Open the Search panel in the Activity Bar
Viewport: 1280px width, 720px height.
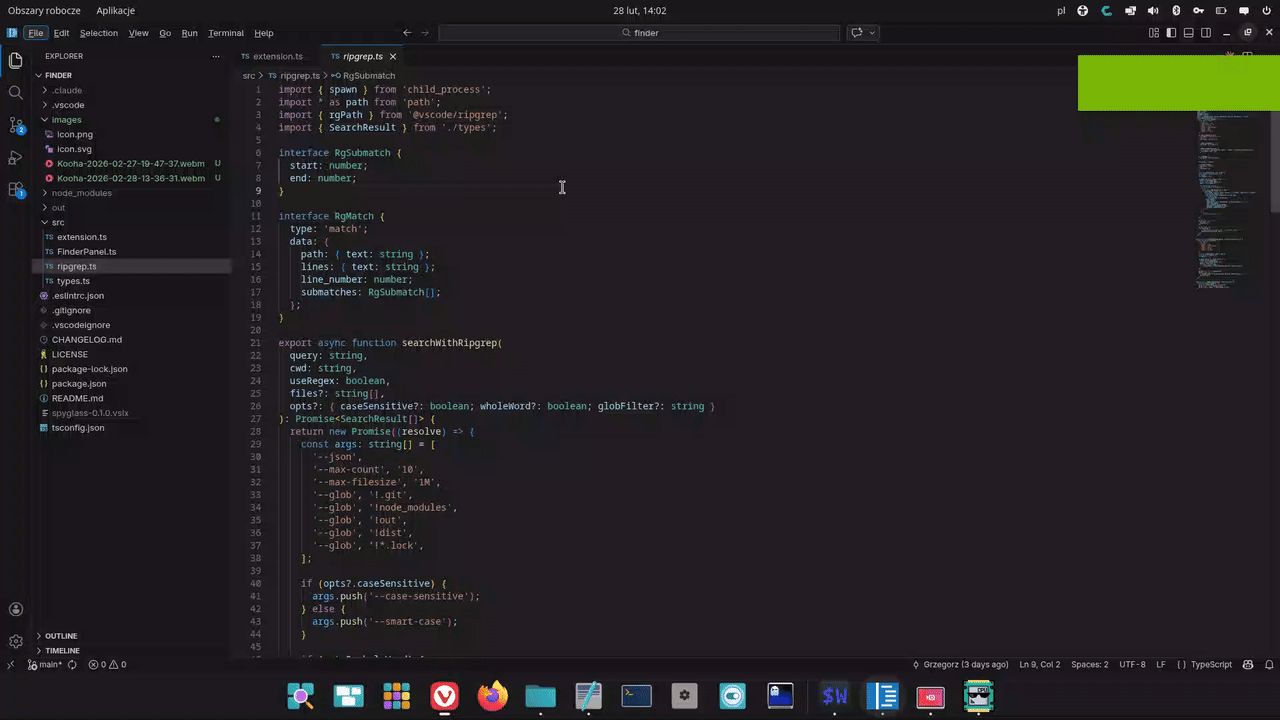click(x=15, y=92)
